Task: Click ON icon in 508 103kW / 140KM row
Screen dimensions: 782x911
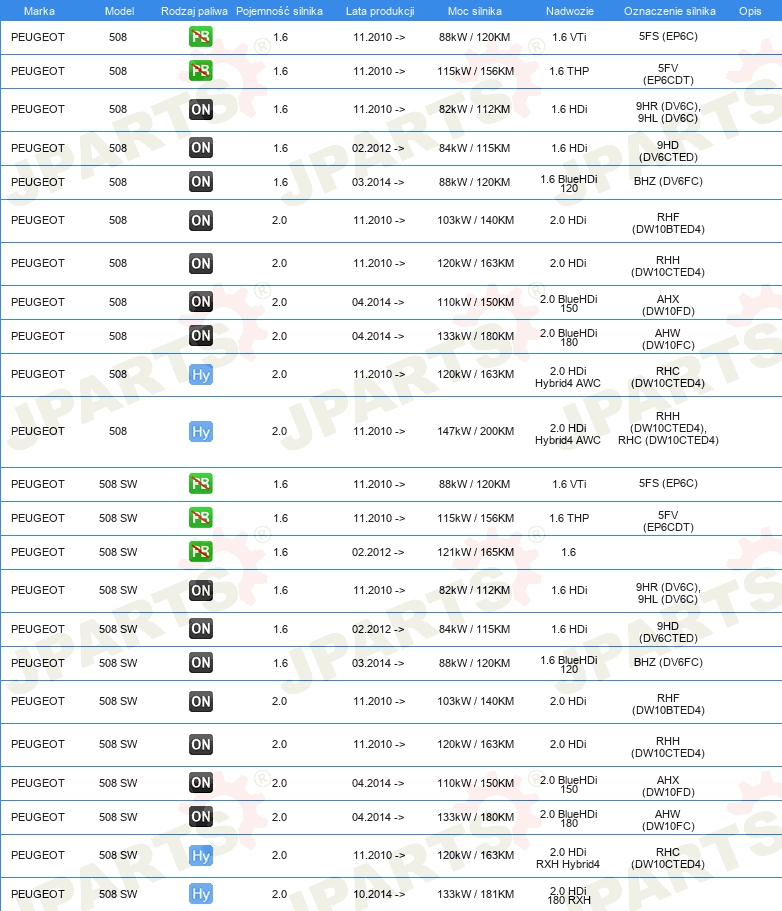Action: [200, 220]
